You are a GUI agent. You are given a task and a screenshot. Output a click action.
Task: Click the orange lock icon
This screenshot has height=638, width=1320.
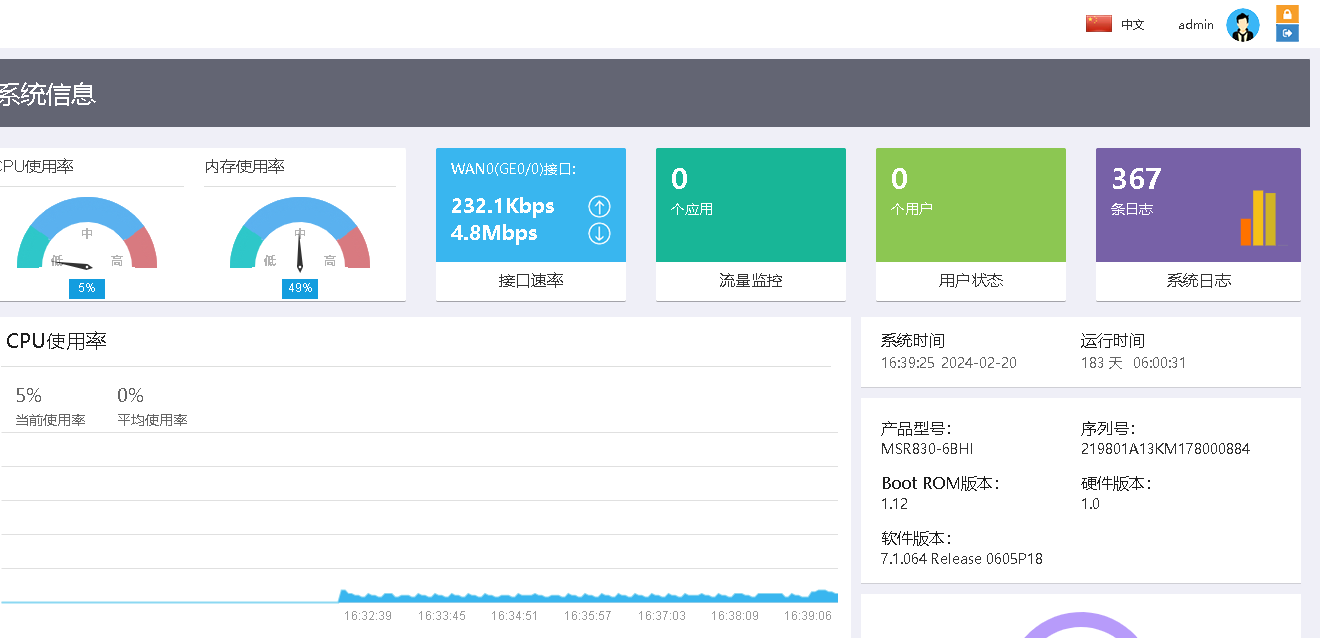(x=1287, y=14)
